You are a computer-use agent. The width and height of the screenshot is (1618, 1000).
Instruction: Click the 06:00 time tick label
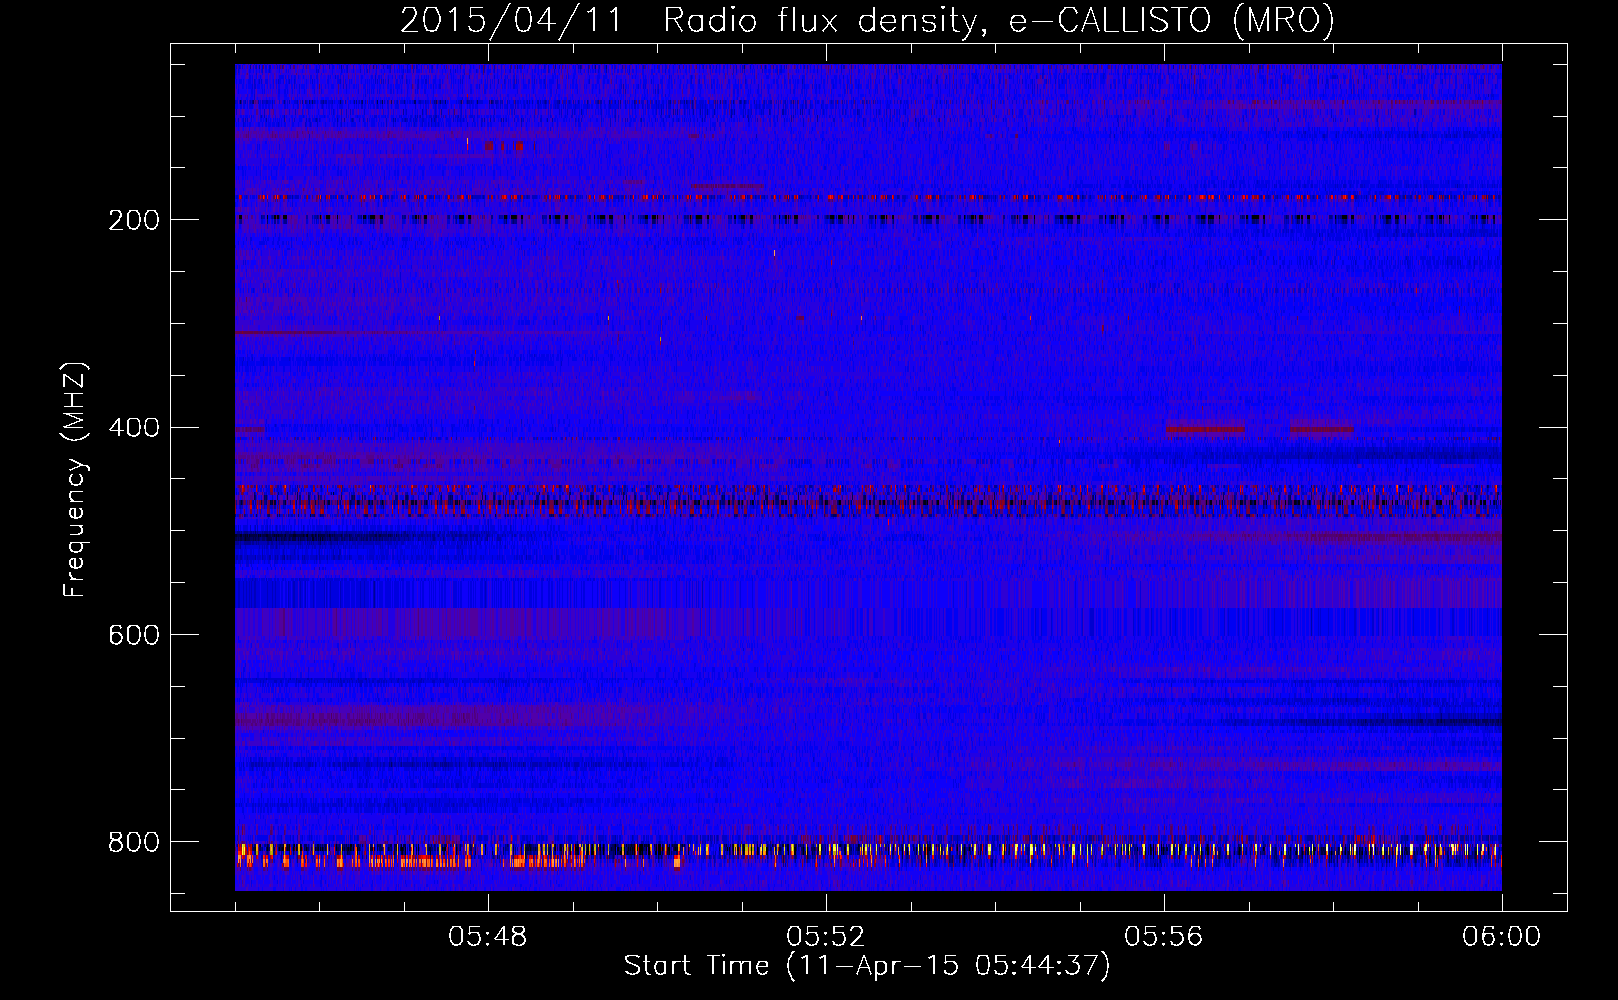tap(1501, 937)
